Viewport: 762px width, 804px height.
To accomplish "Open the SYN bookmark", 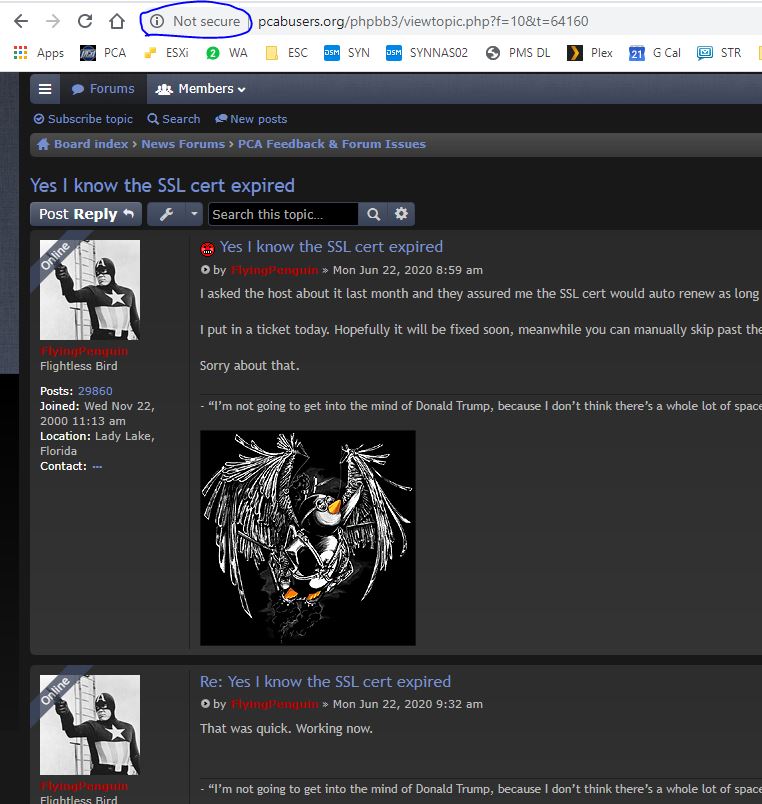I will [x=347, y=53].
